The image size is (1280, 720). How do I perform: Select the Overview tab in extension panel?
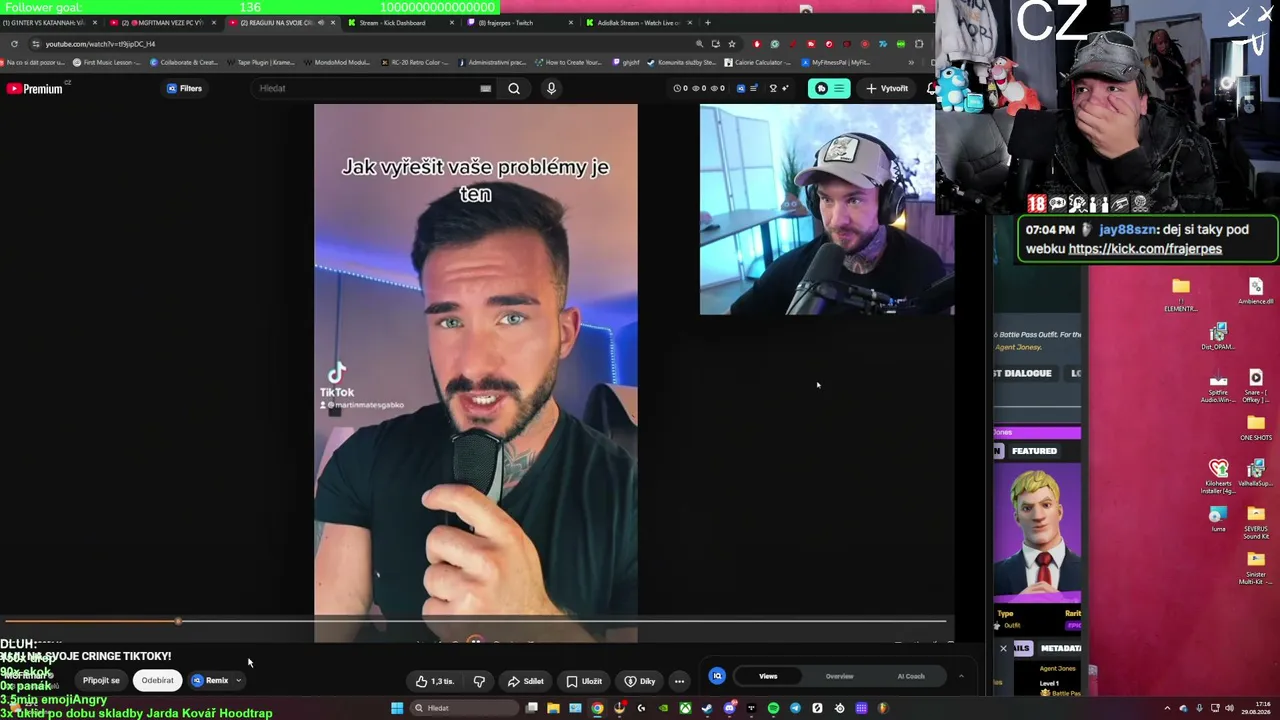[839, 676]
